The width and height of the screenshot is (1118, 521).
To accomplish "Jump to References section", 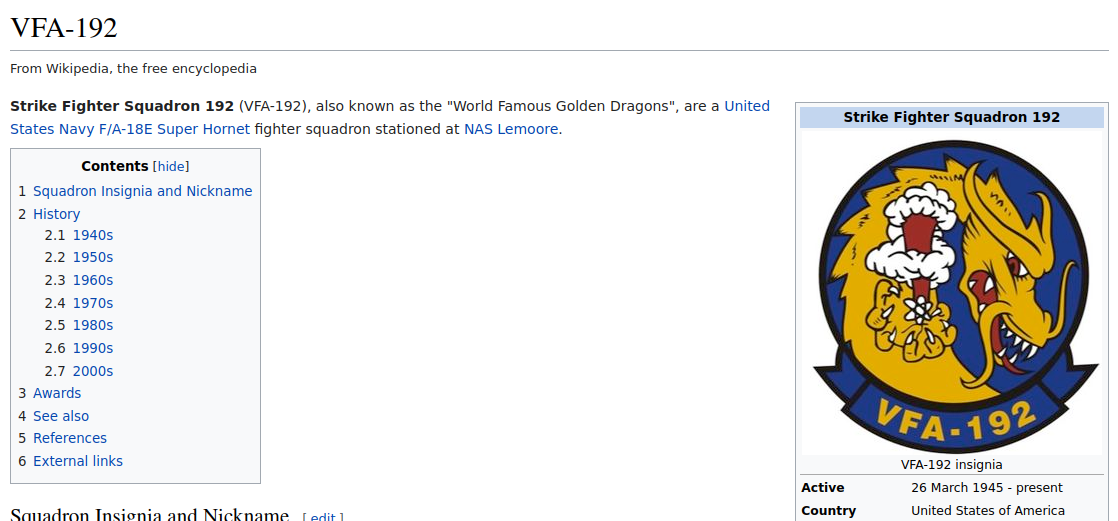I will [x=70, y=438].
